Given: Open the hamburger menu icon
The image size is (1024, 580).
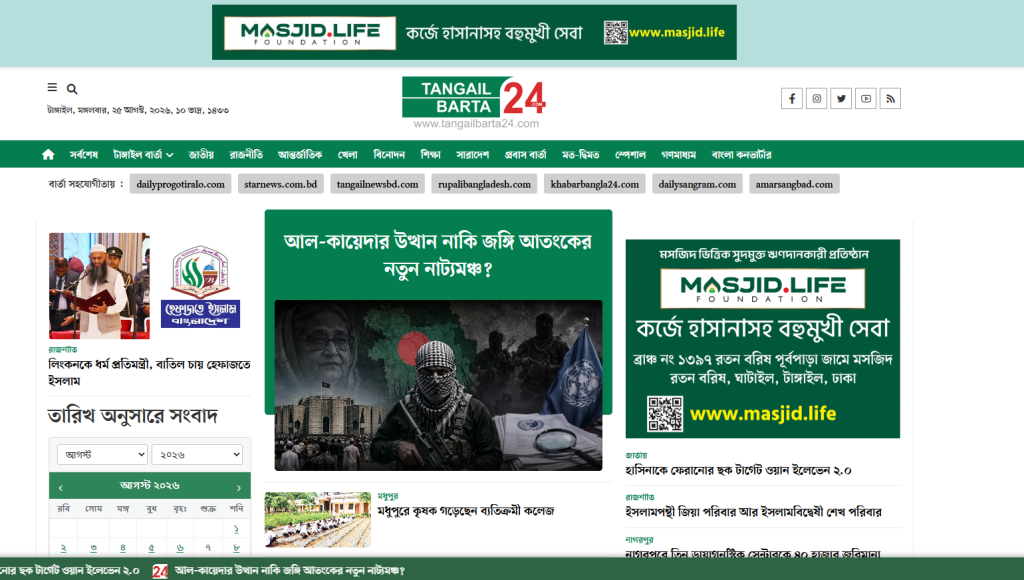Looking at the screenshot, I should coord(52,88).
